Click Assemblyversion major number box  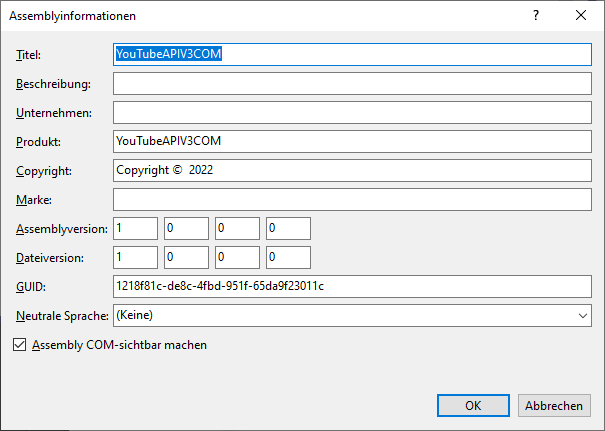pyautogui.click(x=135, y=229)
